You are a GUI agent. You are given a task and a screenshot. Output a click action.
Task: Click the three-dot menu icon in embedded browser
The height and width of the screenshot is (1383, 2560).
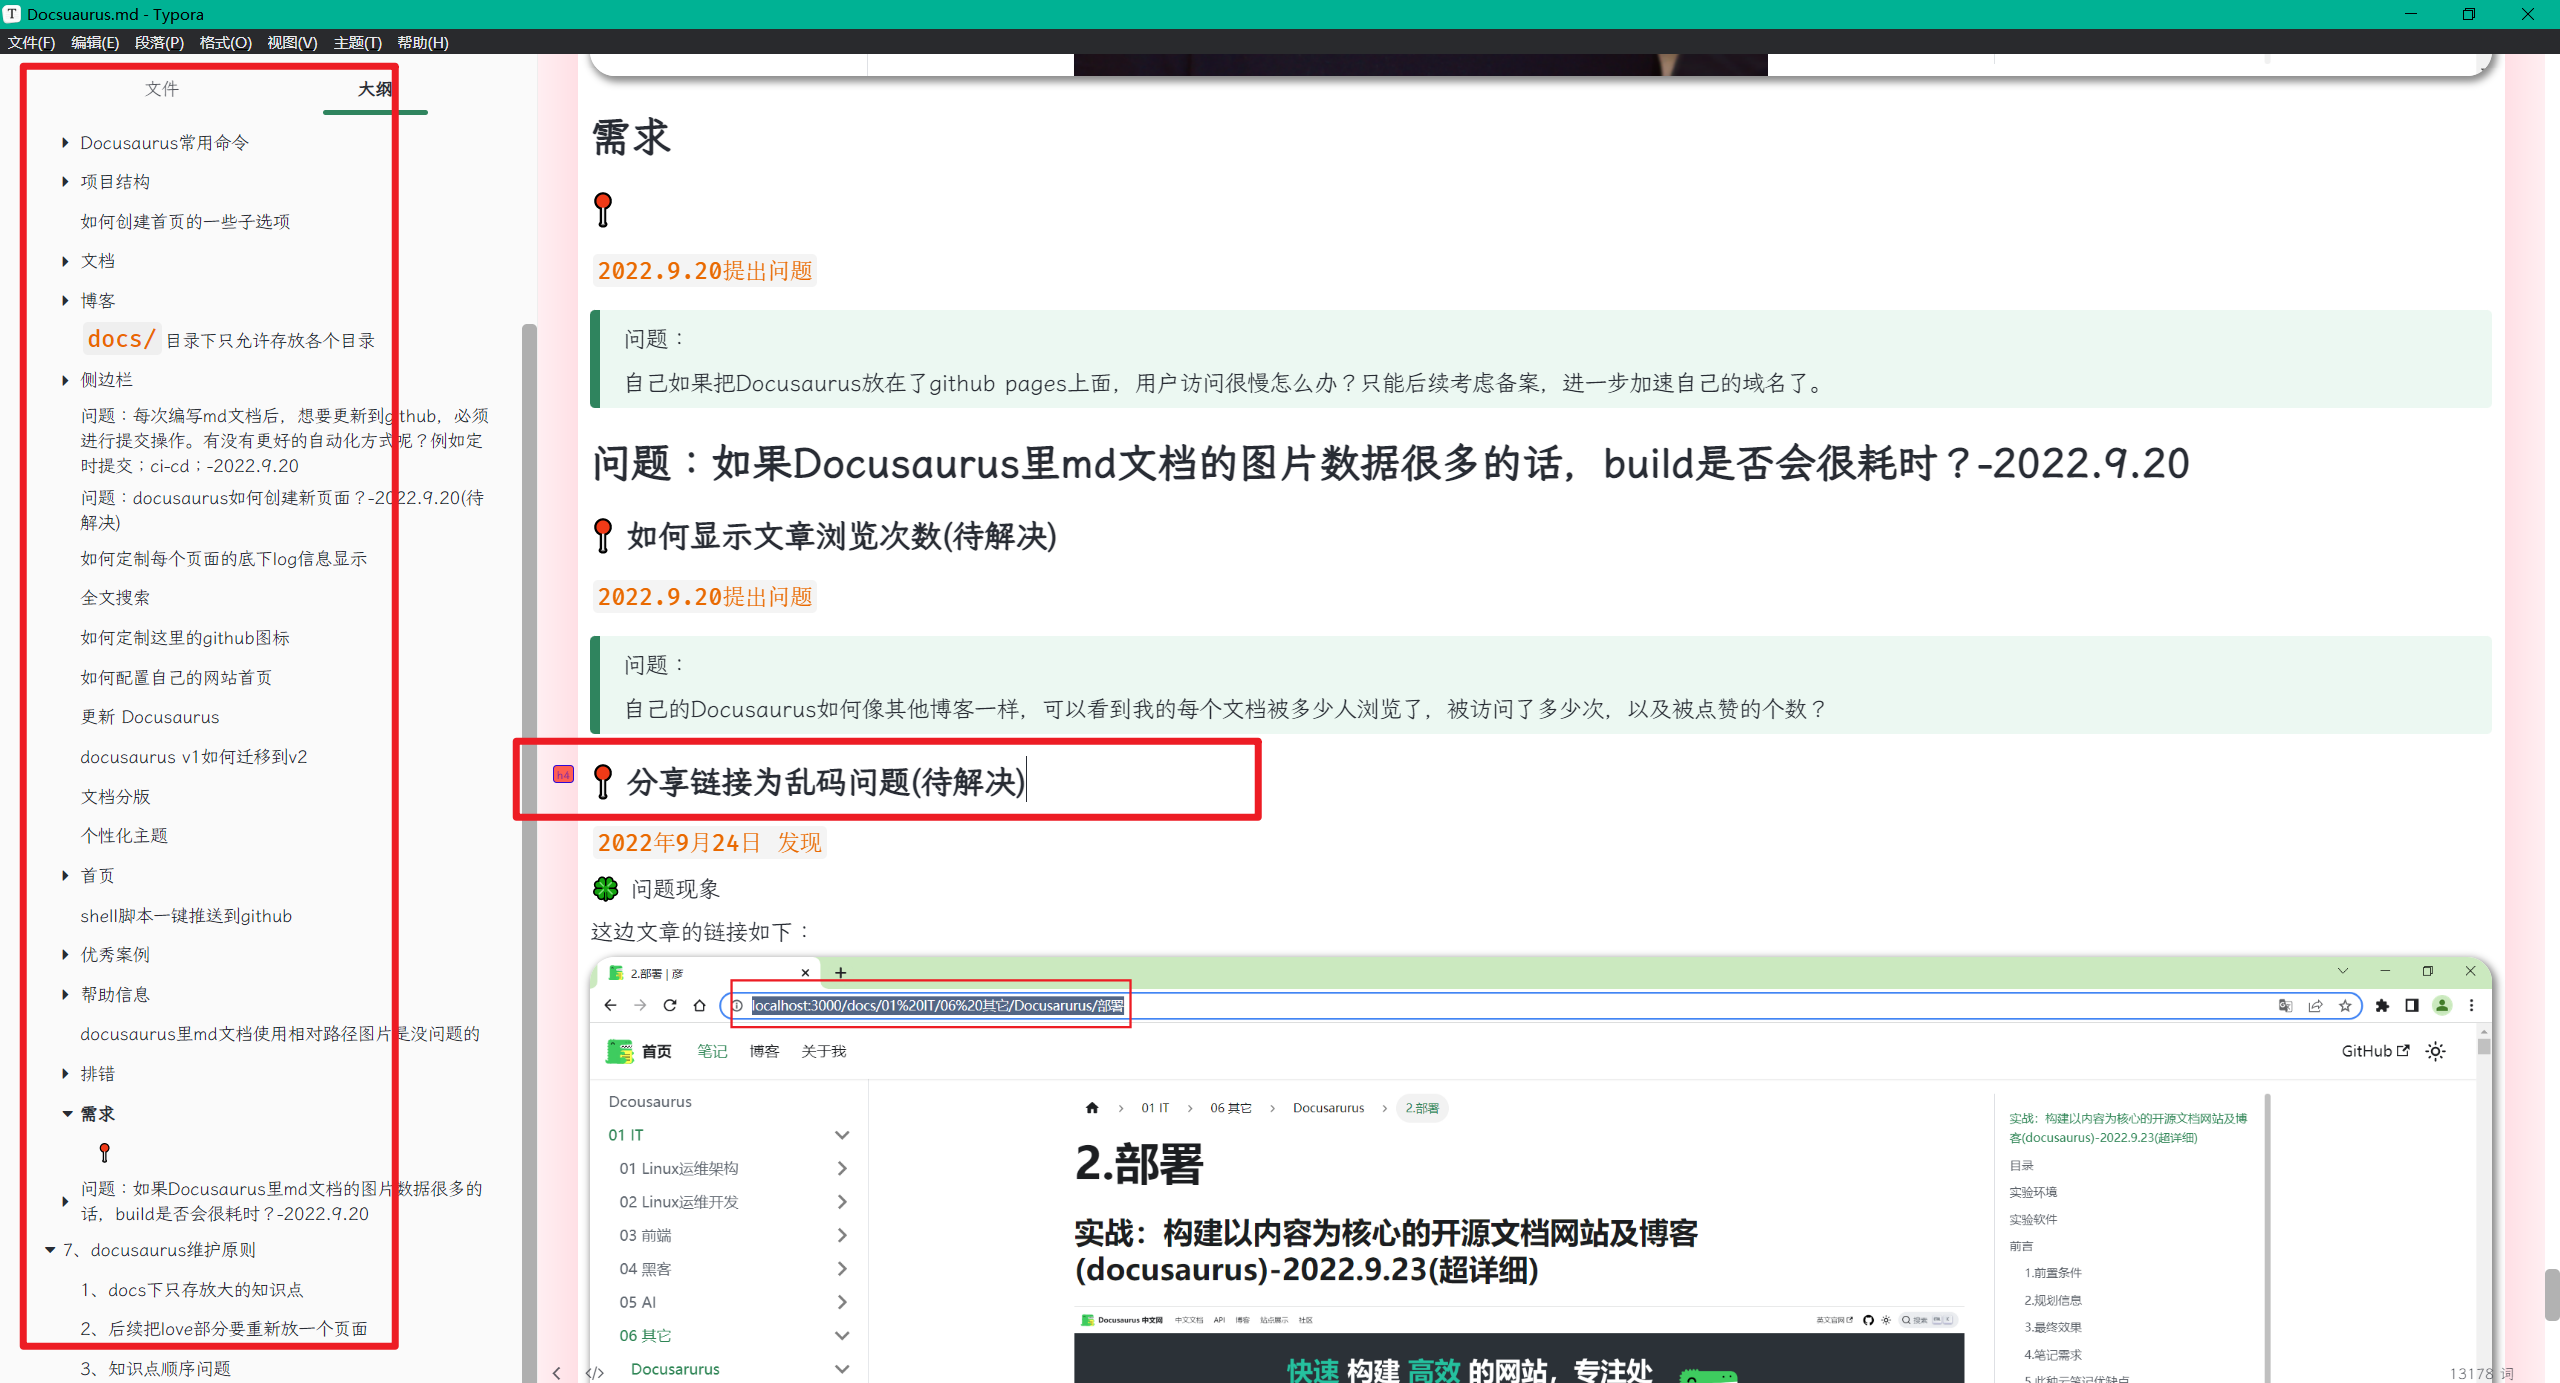[x=2472, y=1005]
